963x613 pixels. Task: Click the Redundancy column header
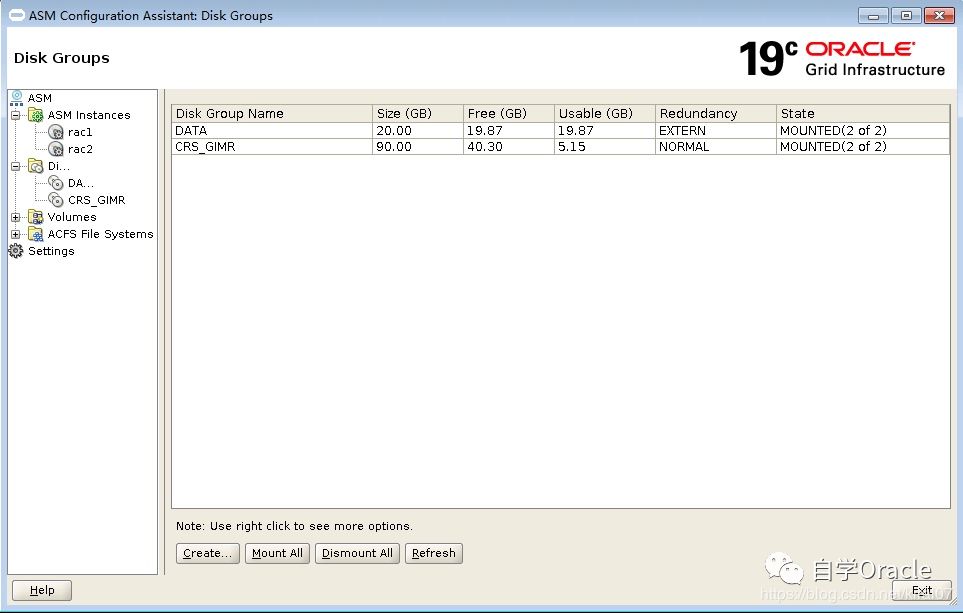tap(716, 113)
